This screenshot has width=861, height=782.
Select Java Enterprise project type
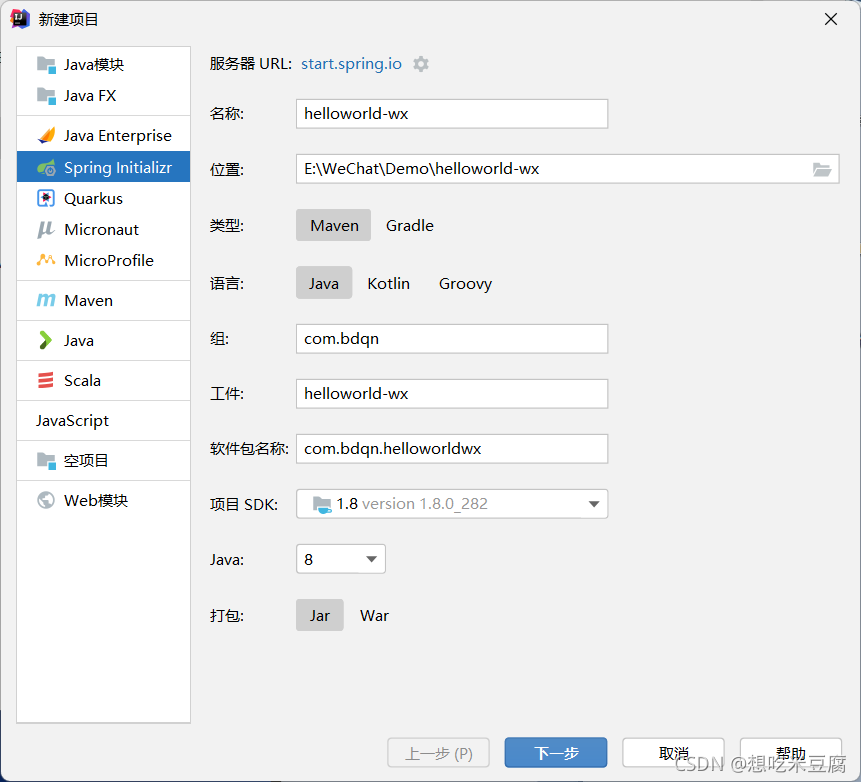coord(104,135)
